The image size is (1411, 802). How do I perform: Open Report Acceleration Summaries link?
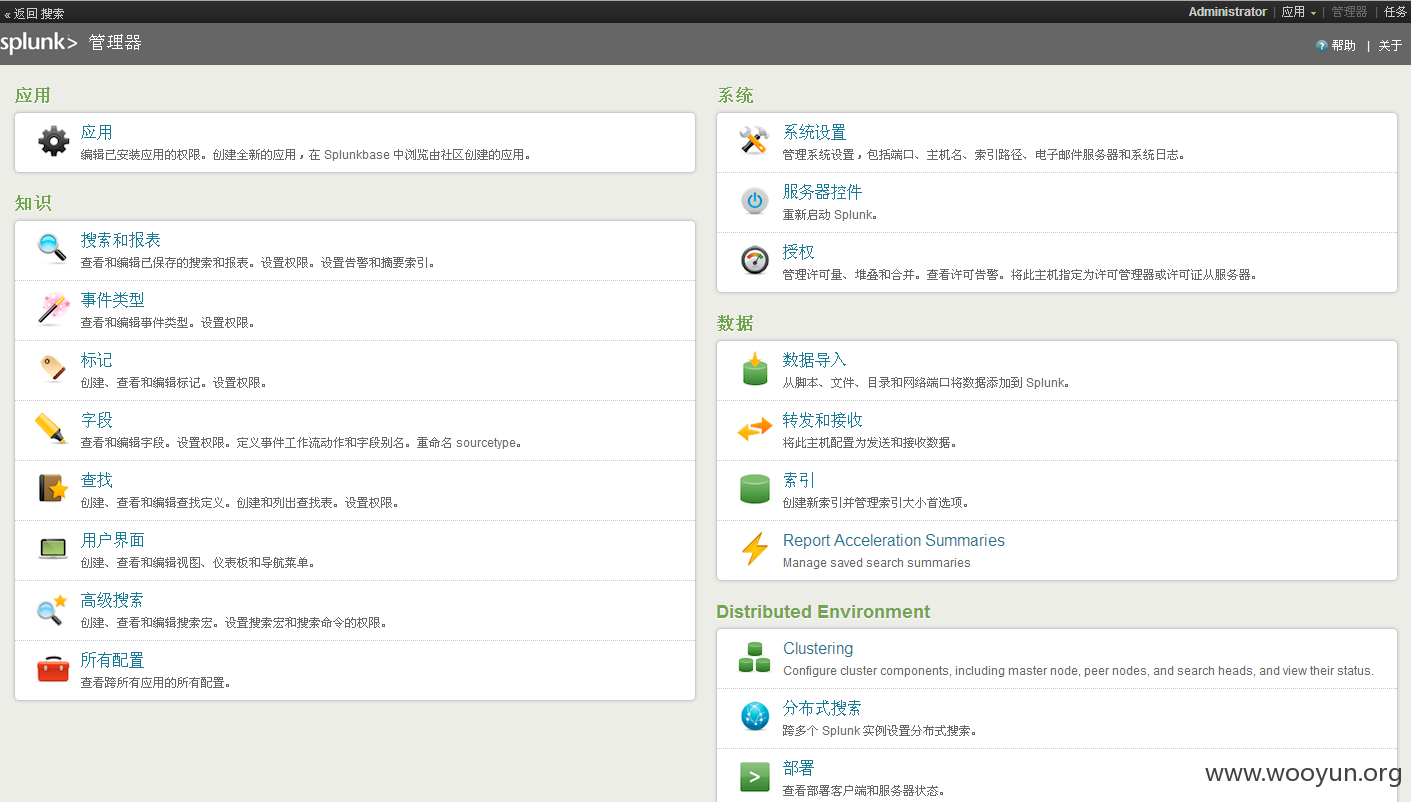click(893, 540)
